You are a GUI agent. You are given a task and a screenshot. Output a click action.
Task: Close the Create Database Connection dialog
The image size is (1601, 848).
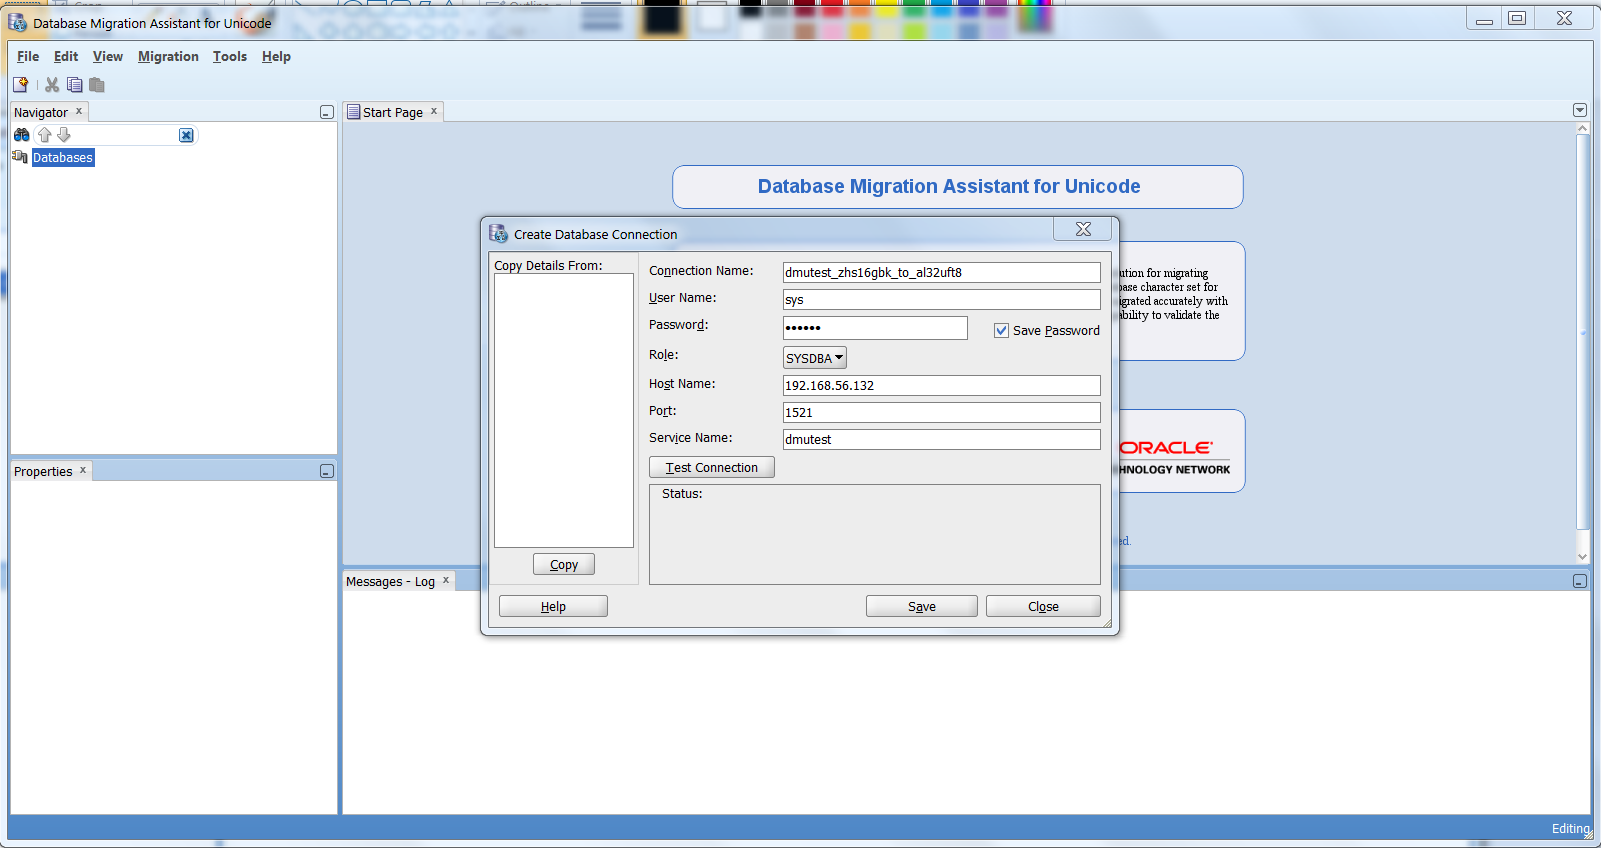pos(1083,229)
